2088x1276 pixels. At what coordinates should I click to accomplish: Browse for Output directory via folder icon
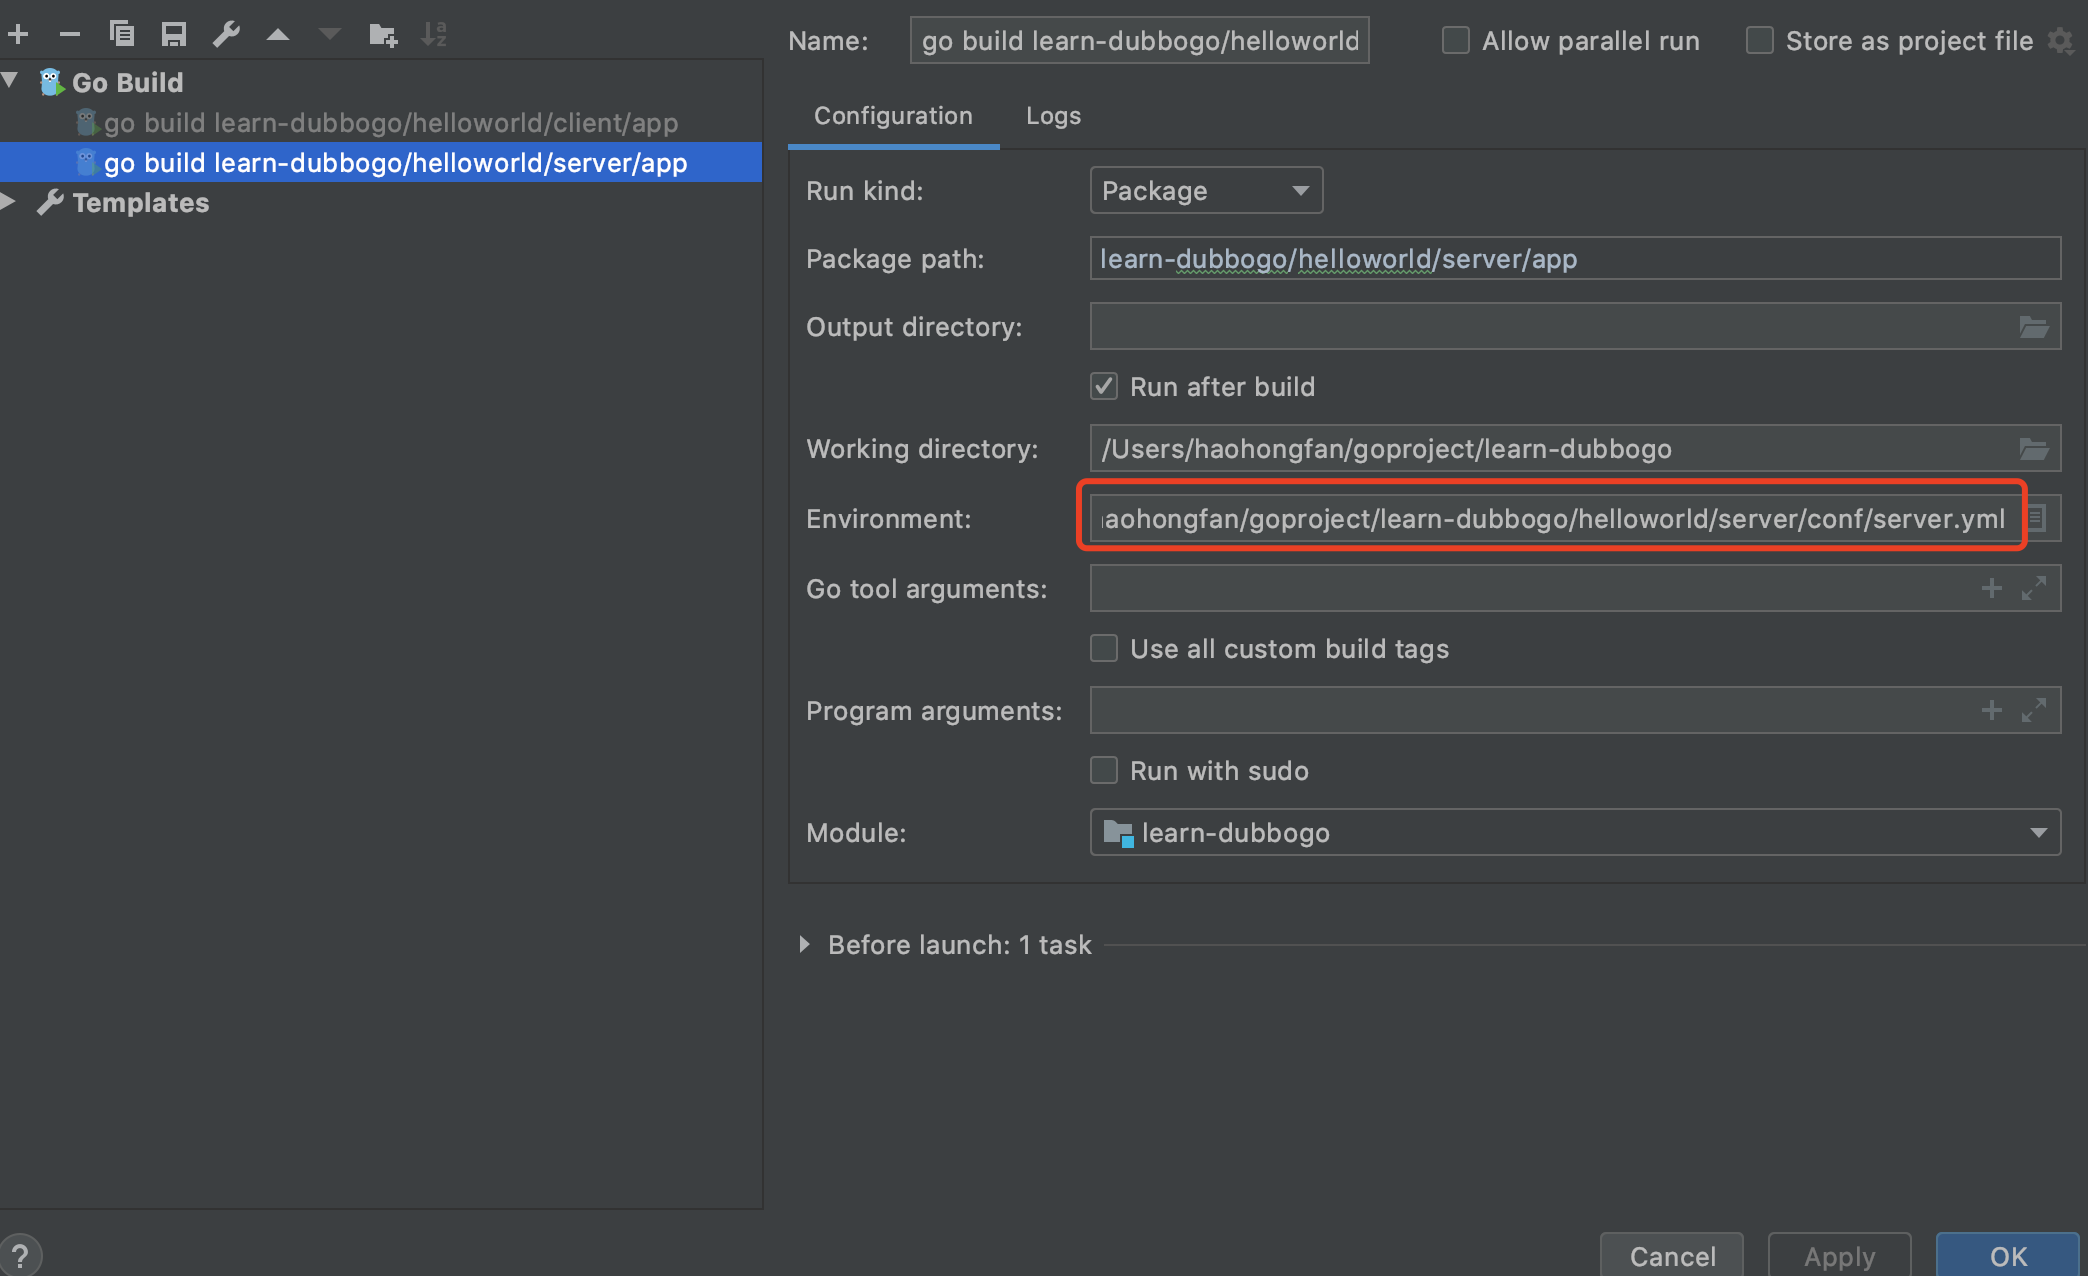coord(2033,327)
